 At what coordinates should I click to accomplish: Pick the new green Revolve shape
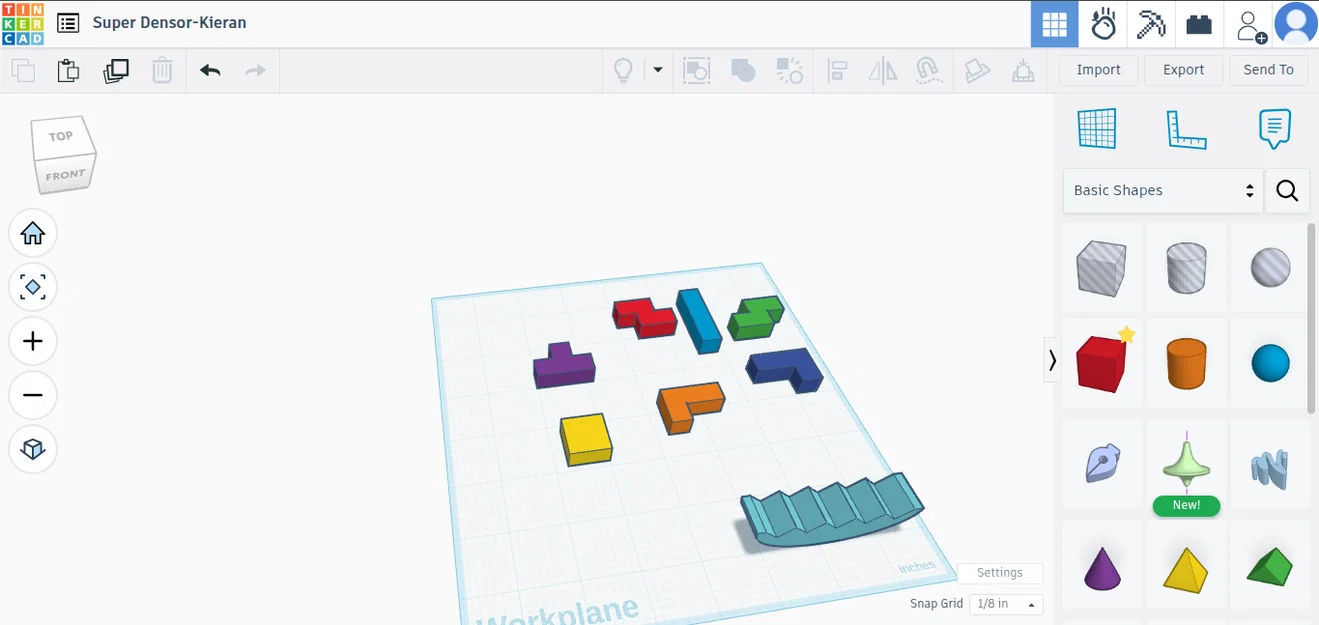pyautogui.click(x=1186, y=465)
